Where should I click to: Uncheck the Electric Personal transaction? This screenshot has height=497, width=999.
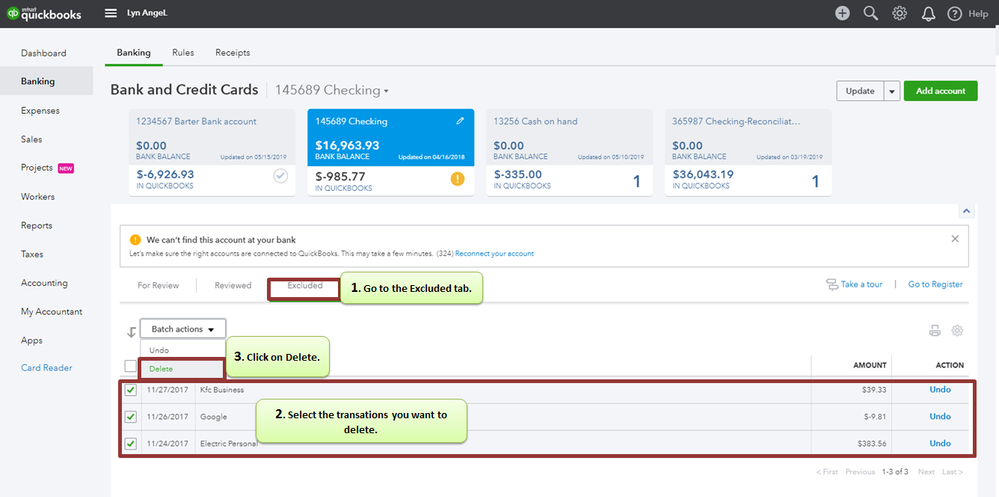(130, 443)
